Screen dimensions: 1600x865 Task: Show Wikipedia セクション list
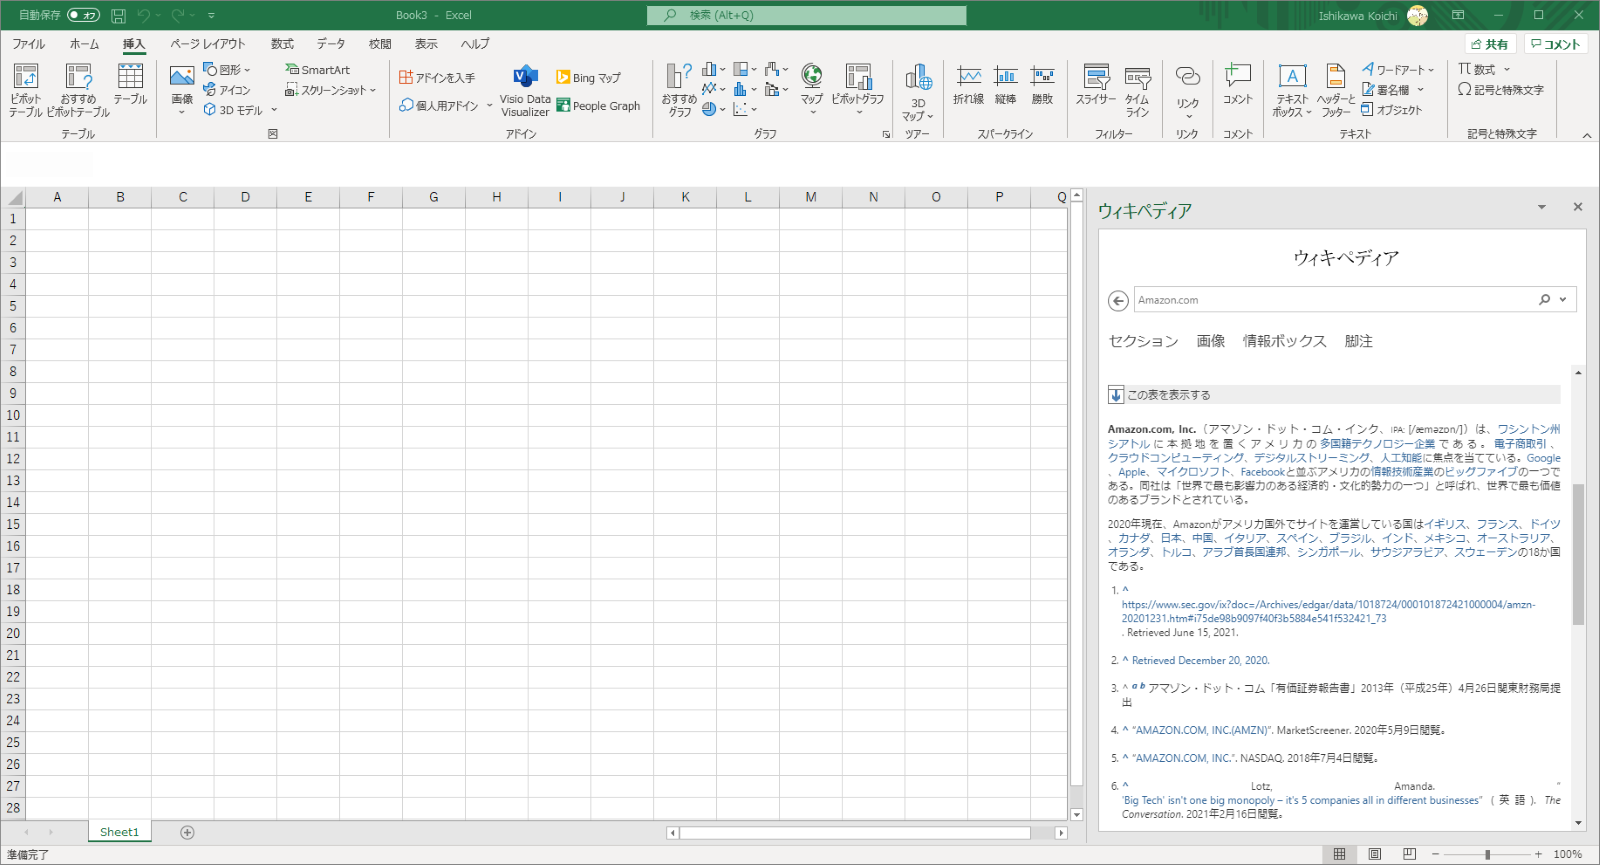(x=1143, y=341)
